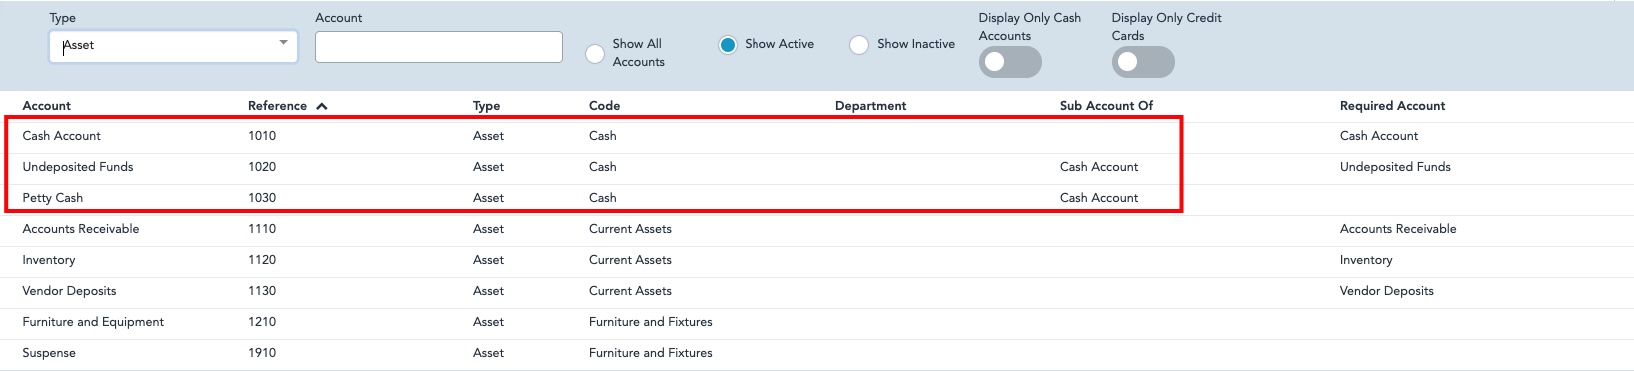
Task: Select the Show Inactive radio button
Action: coord(859,44)
